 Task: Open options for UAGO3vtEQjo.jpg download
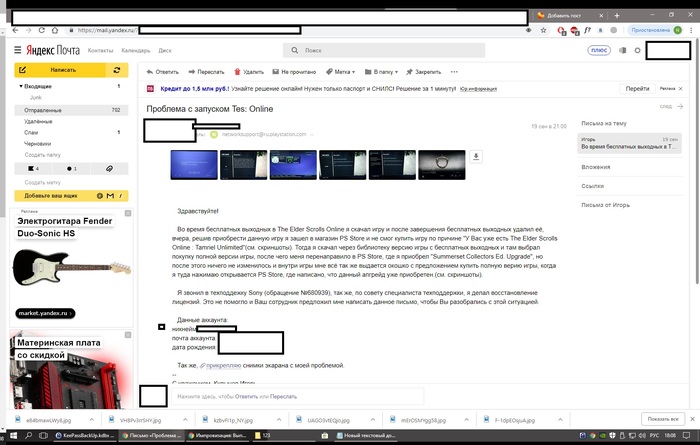(x=373, y=420)
